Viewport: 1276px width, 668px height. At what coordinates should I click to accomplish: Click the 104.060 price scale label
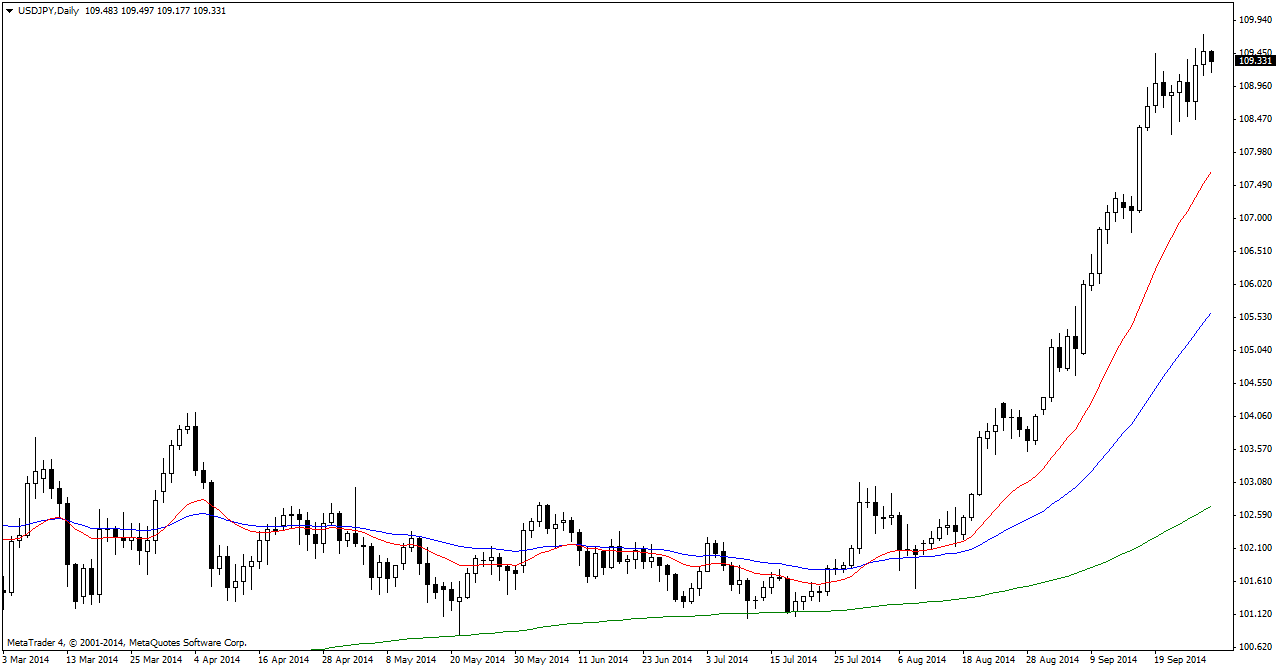(x=1254, y=416)
